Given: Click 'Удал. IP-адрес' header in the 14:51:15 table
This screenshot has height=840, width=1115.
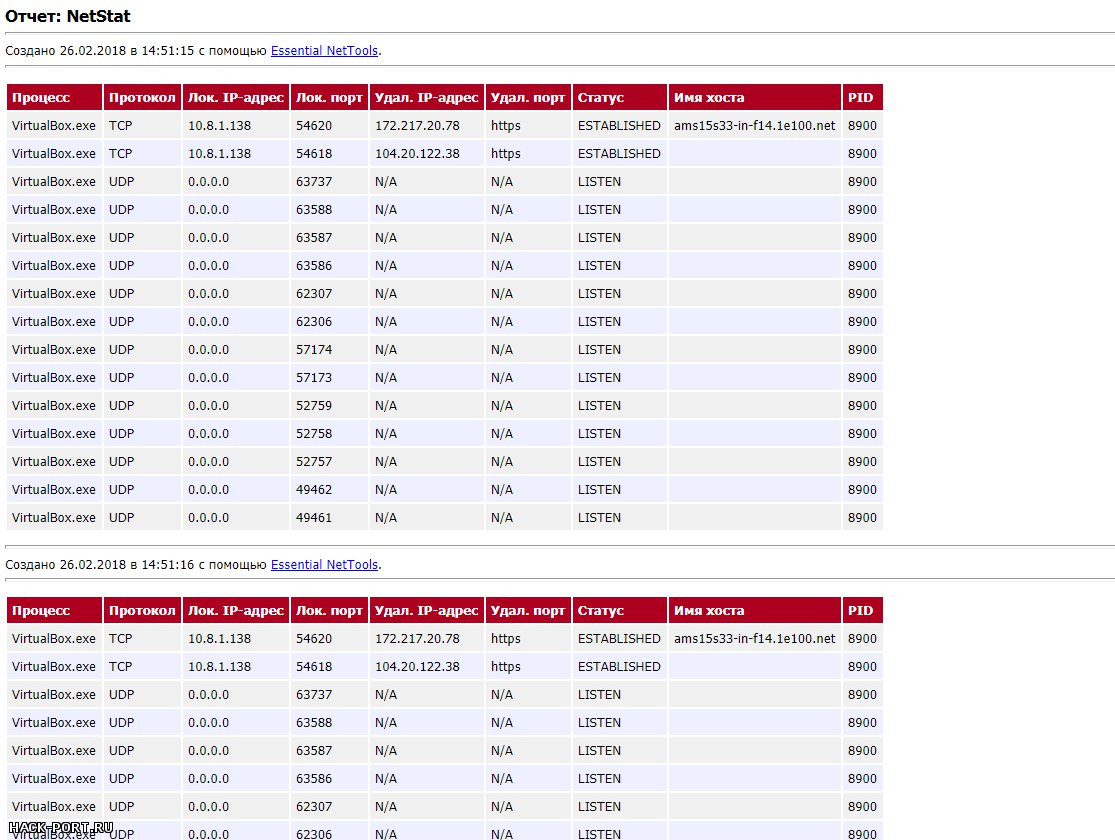Looking at the screenshot, I should pos(427,97).
